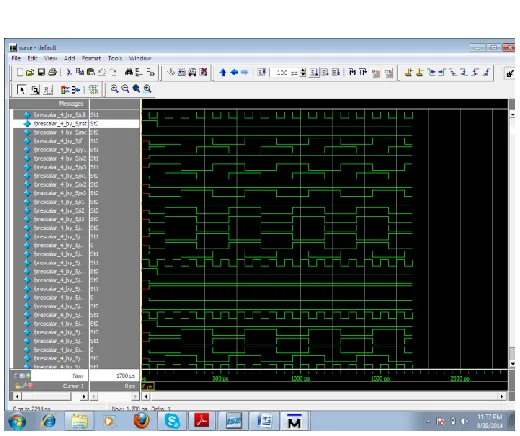520x436 pixels.
Task: Click waveform horizontal scrollbar left arrow
Action: pos(146,396)
